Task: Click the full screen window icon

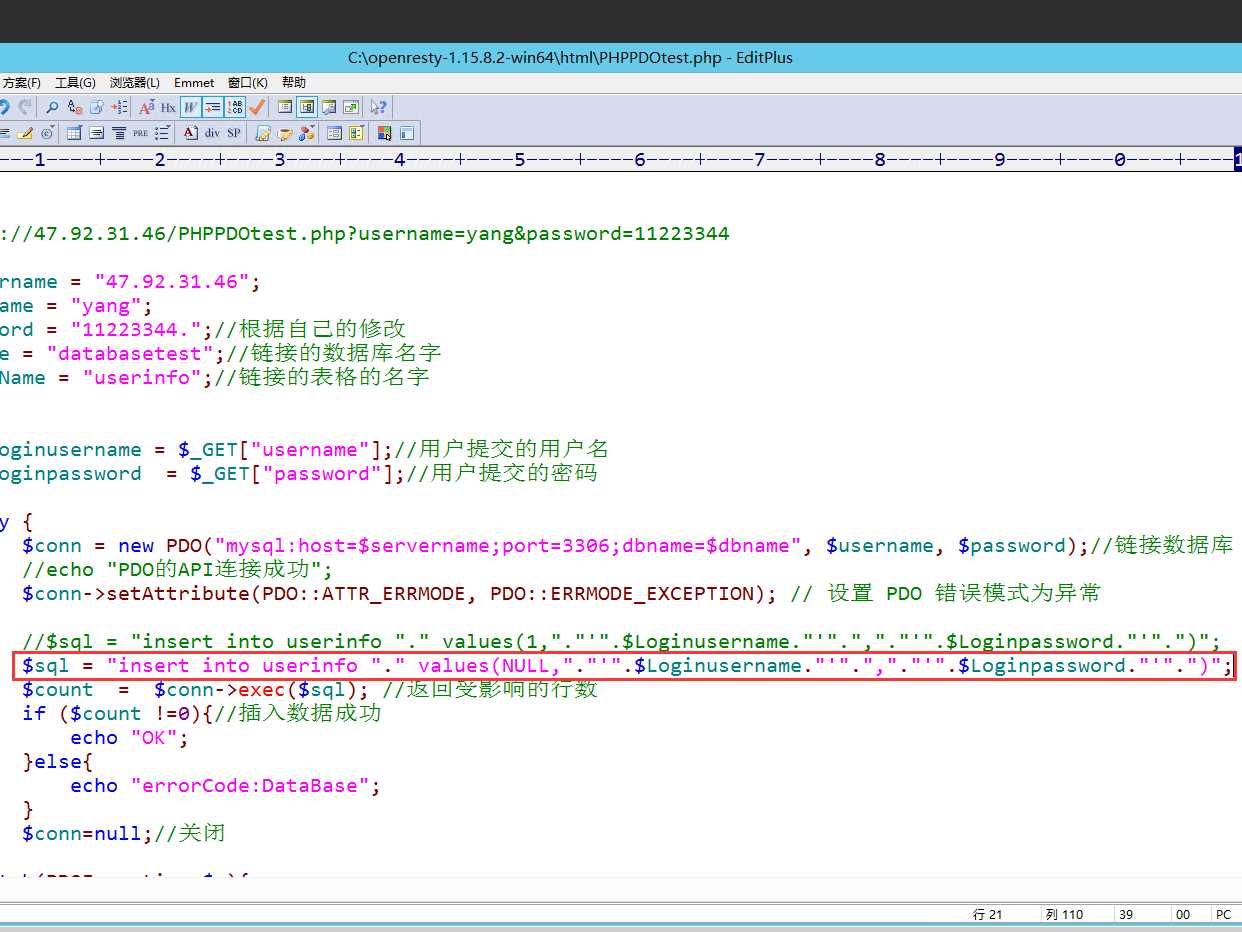Action: 351,107
